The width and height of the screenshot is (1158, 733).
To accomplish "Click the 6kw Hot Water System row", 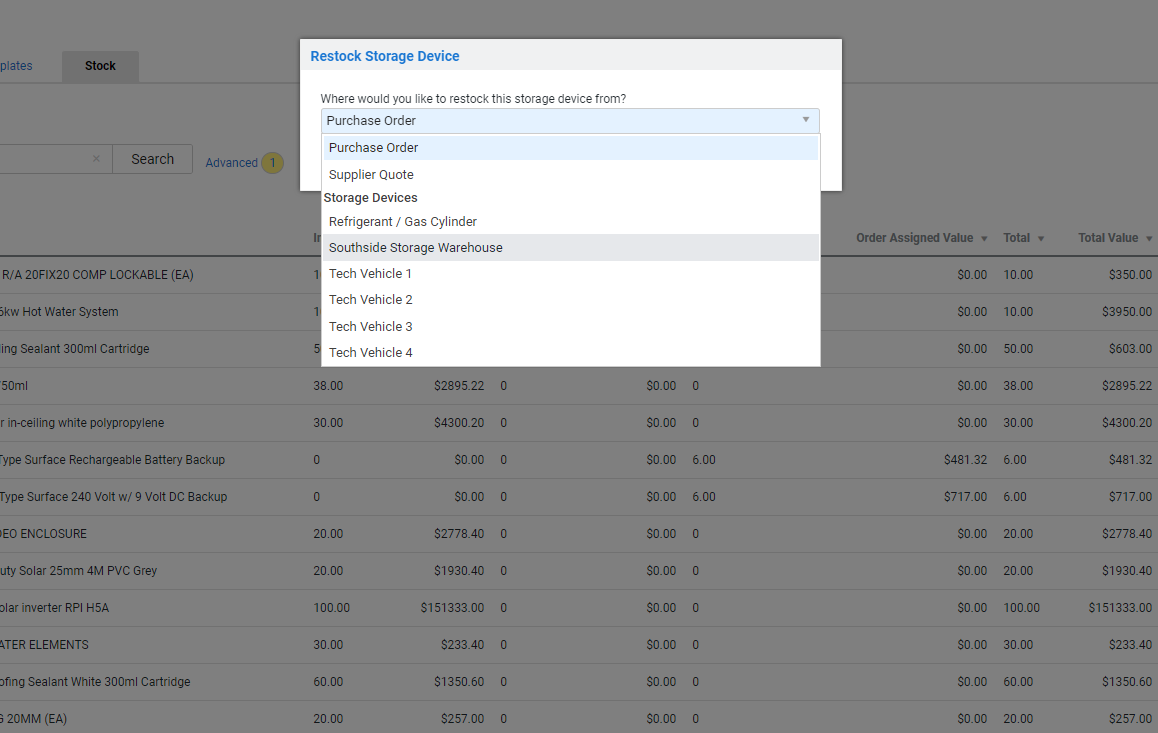I will click(200, 311).
